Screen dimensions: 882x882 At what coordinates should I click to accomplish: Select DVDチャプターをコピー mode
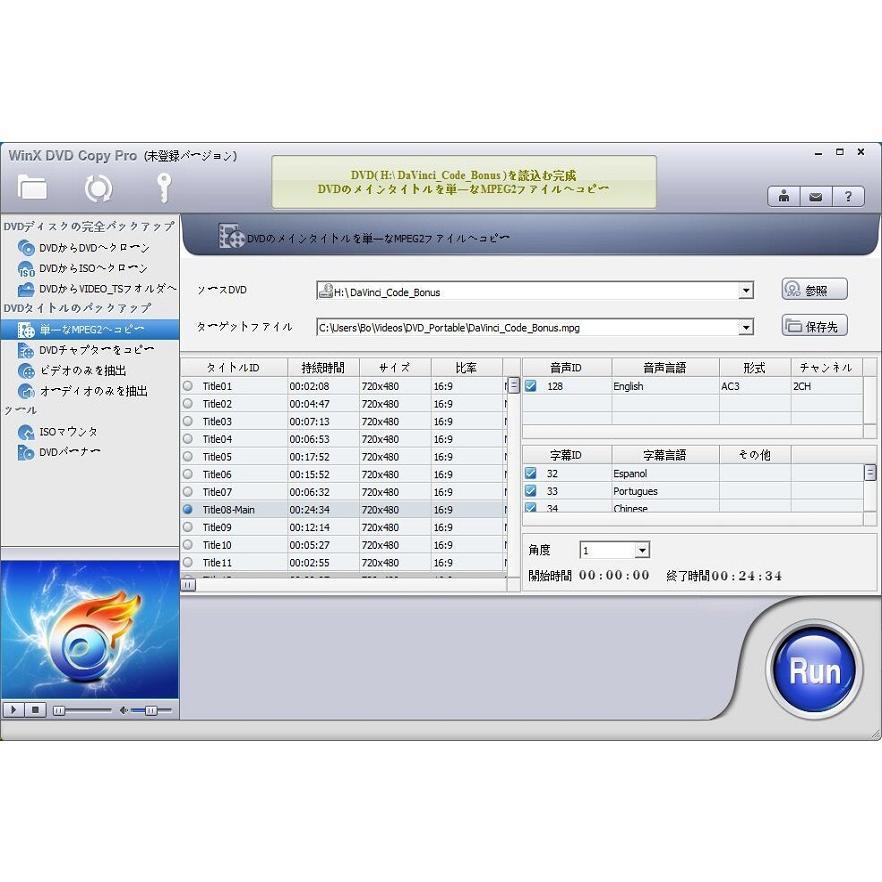90,350
